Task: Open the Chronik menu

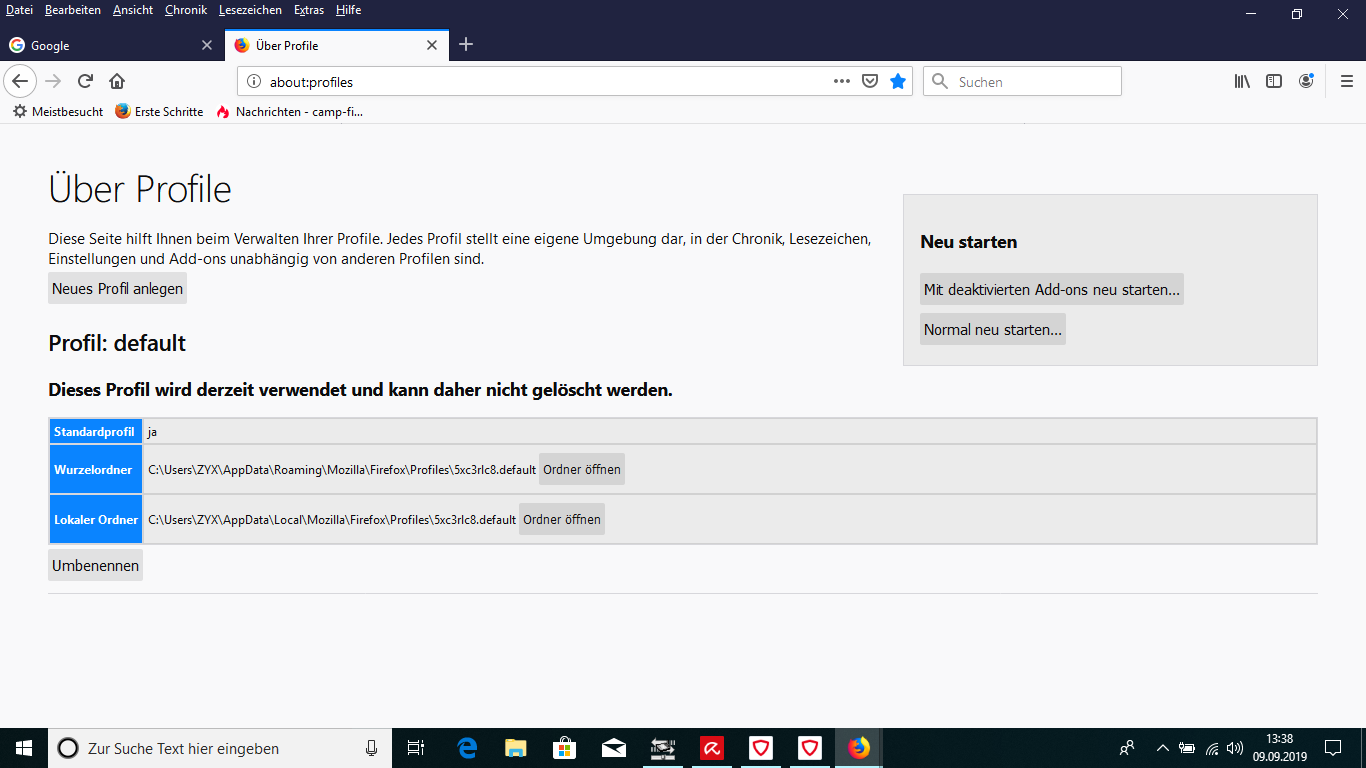Action: [x=186, y=10]
